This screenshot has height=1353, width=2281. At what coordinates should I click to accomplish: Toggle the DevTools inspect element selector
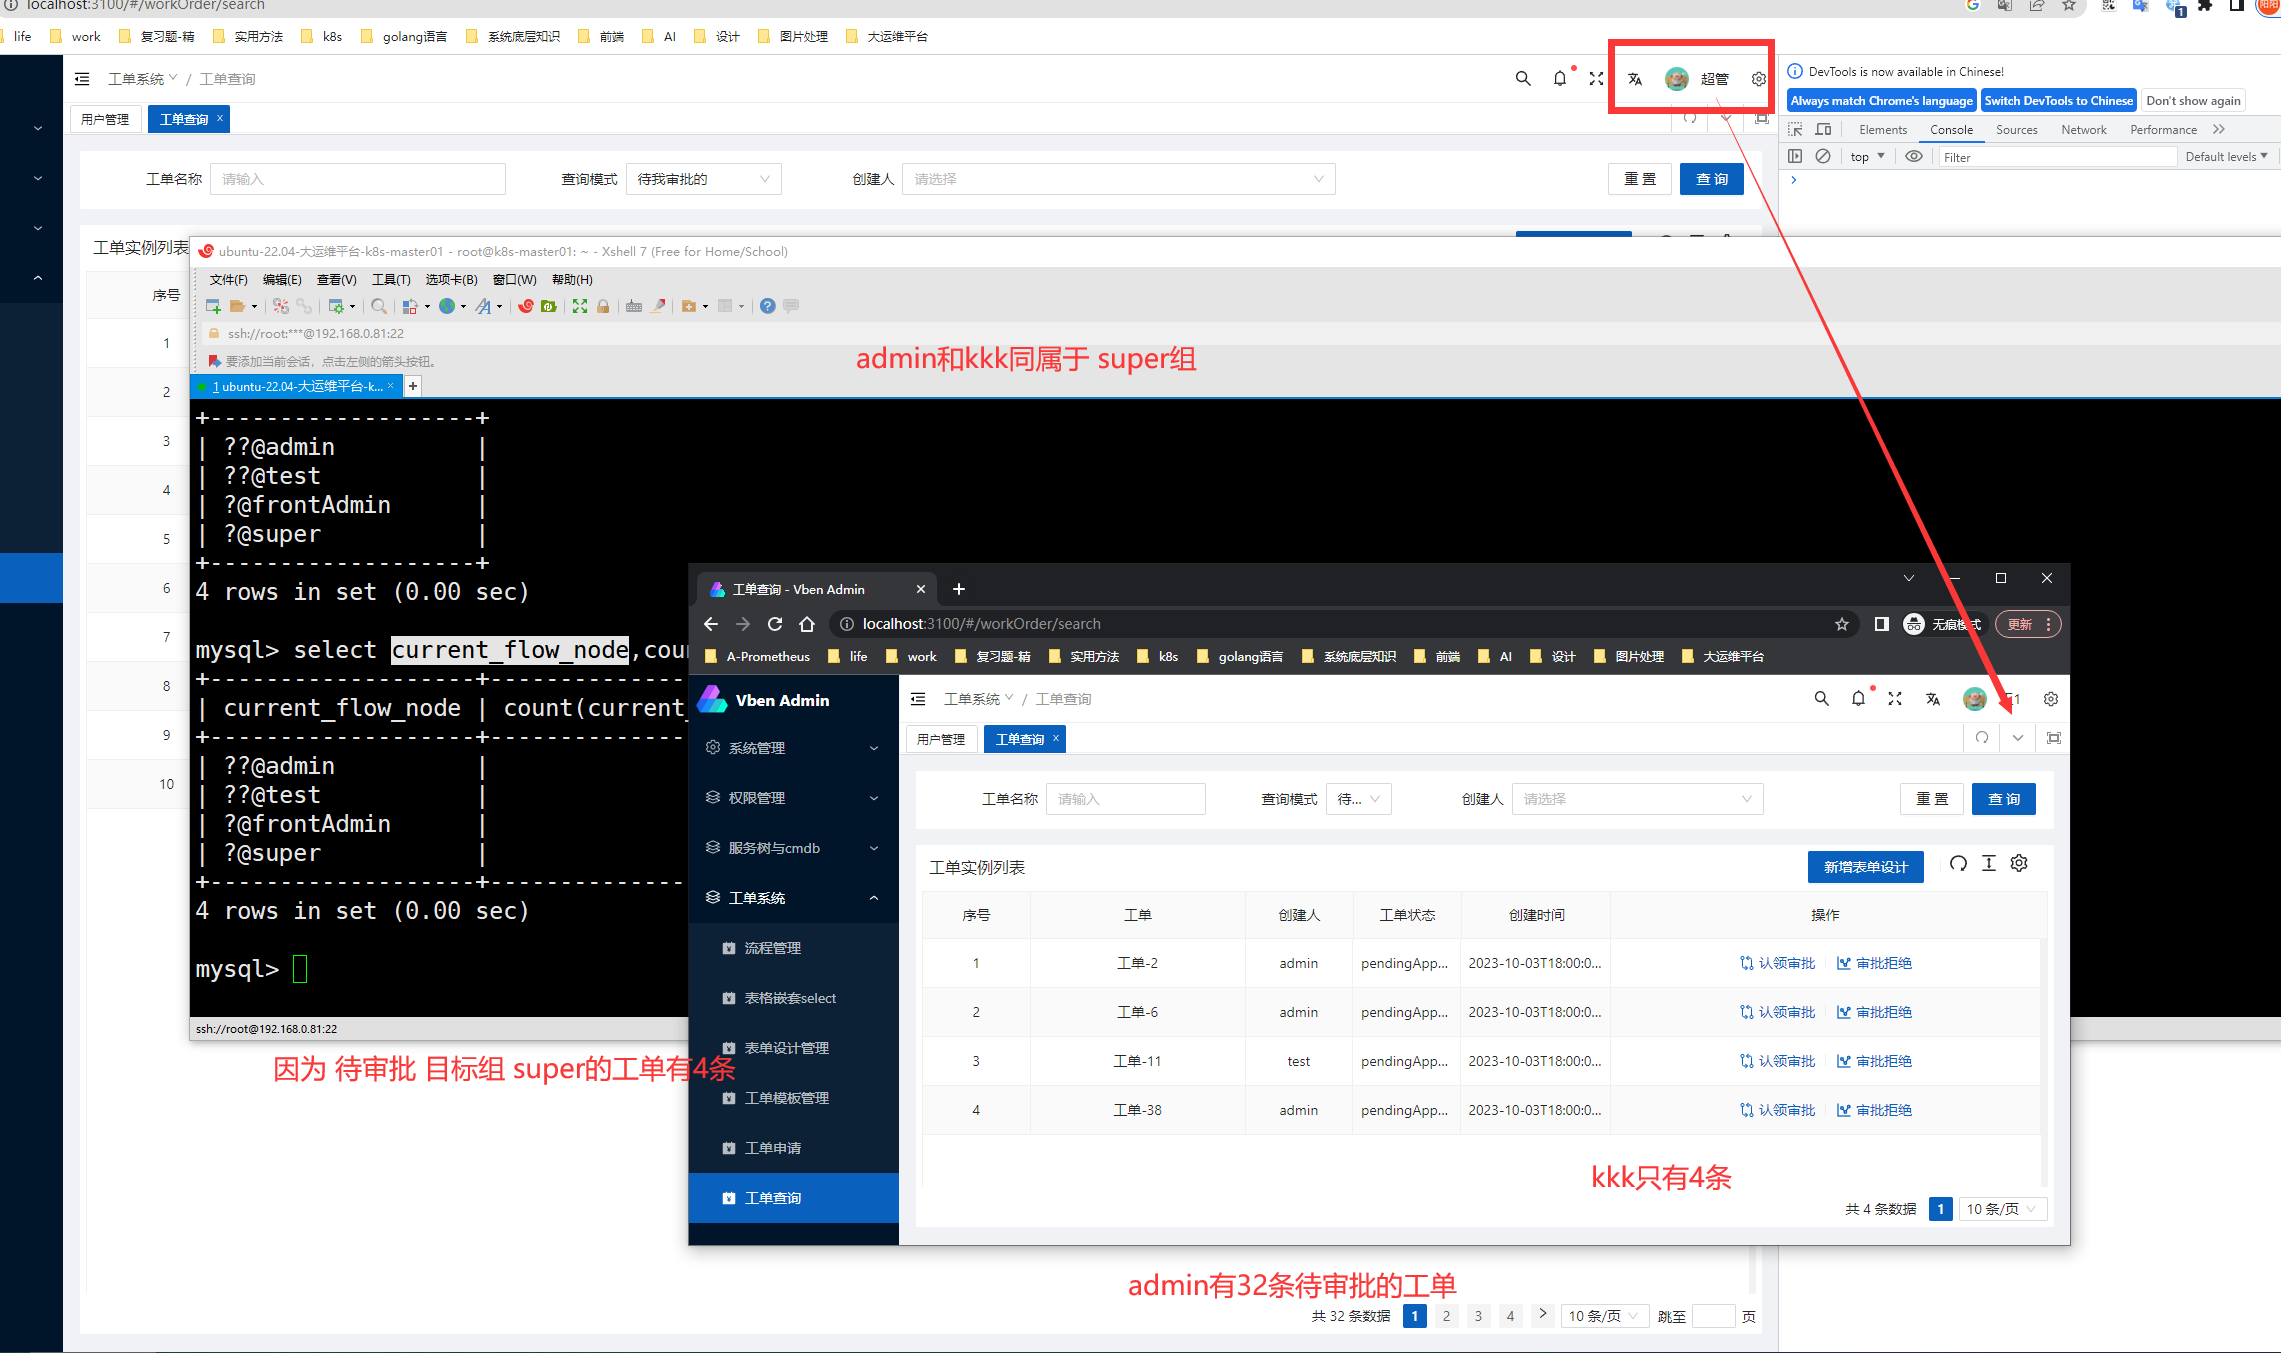click(1795, 130)
